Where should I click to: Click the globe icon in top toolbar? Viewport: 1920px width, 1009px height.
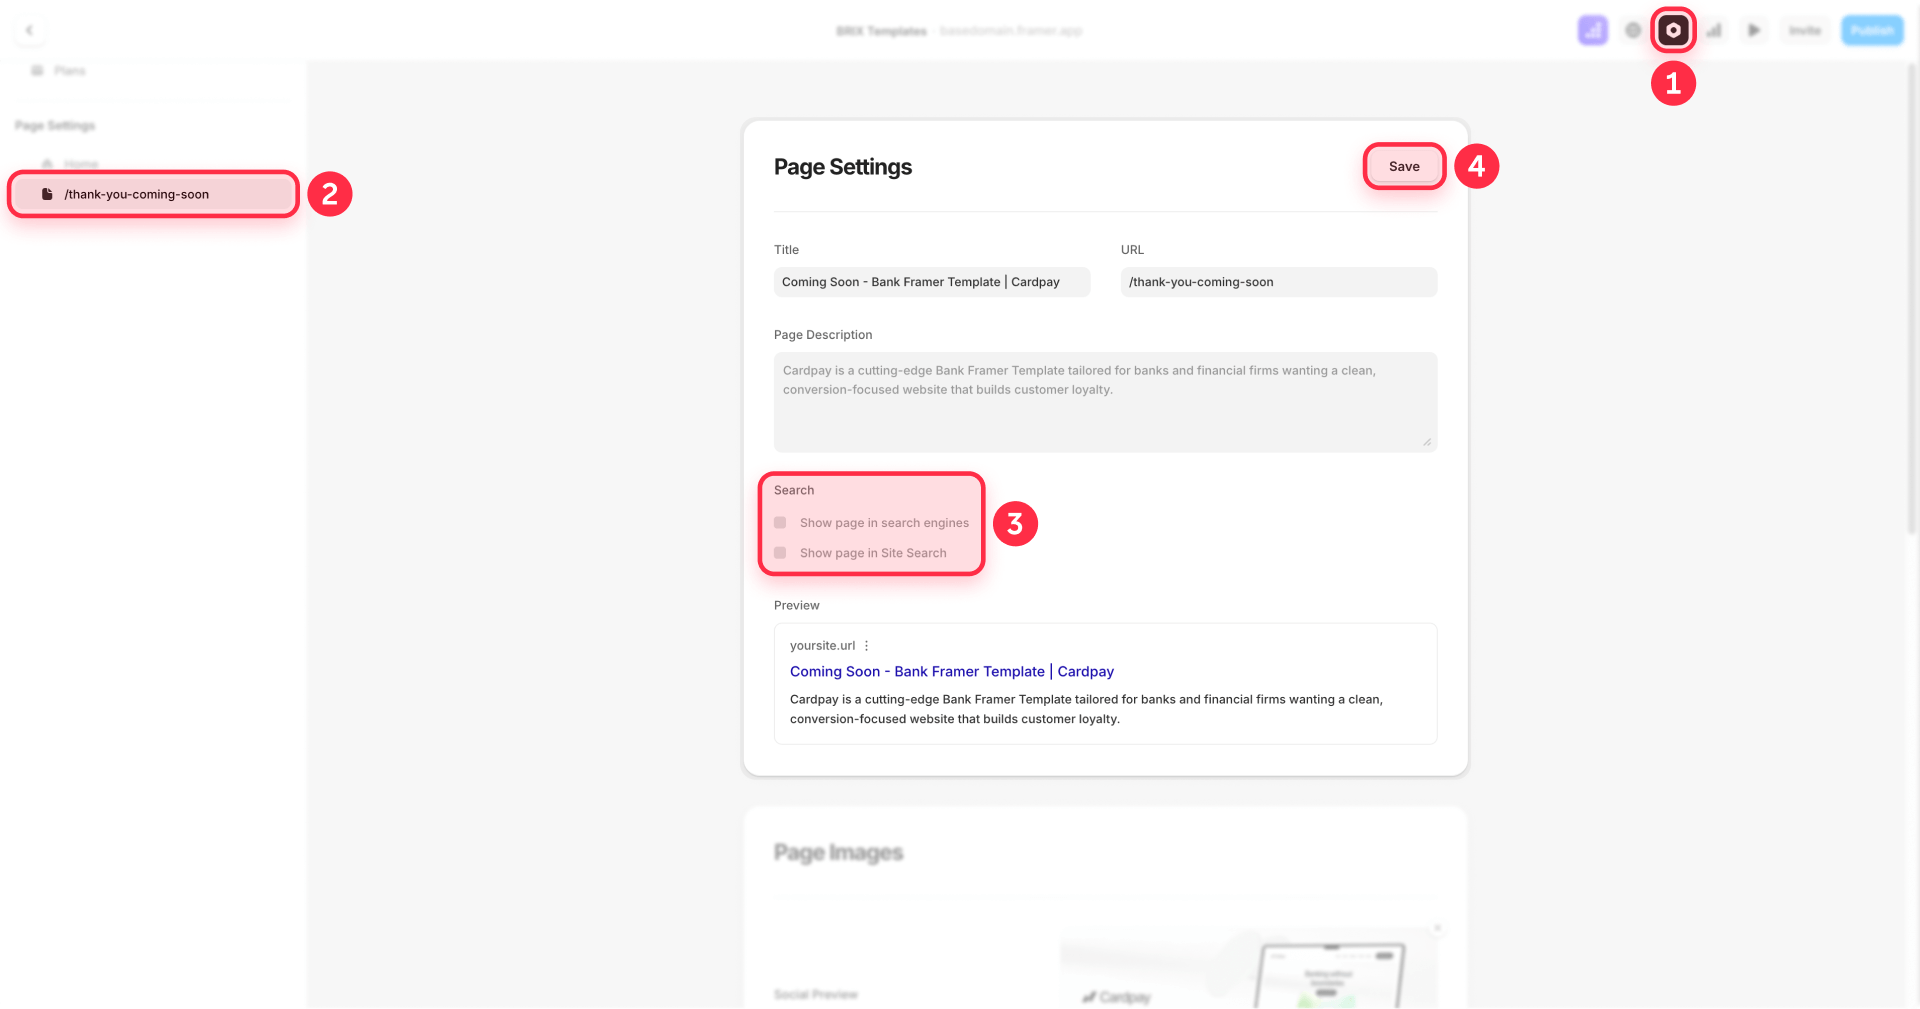click(x=1633, y=30)
